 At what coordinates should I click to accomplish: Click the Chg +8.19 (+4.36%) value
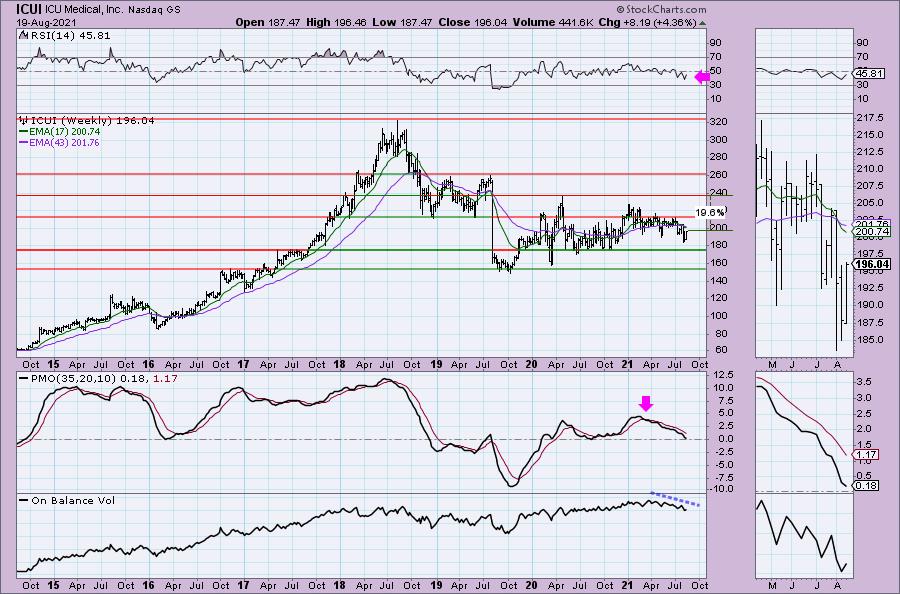(647, 22)
